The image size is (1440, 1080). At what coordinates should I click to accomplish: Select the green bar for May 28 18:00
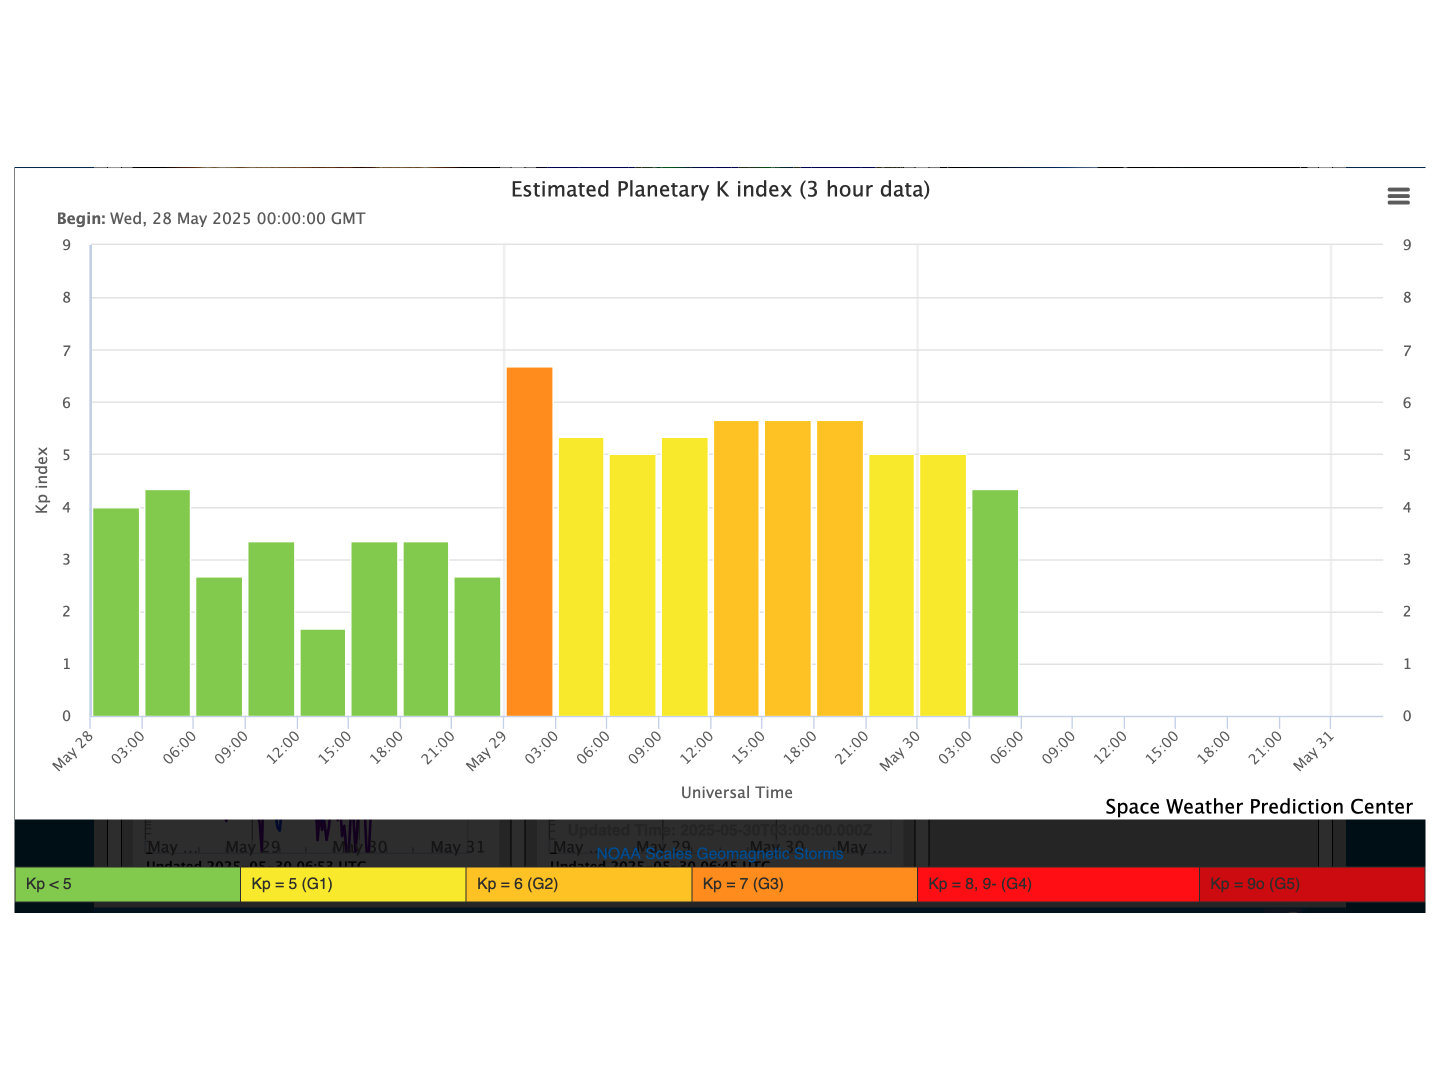(x=426, y=629)
